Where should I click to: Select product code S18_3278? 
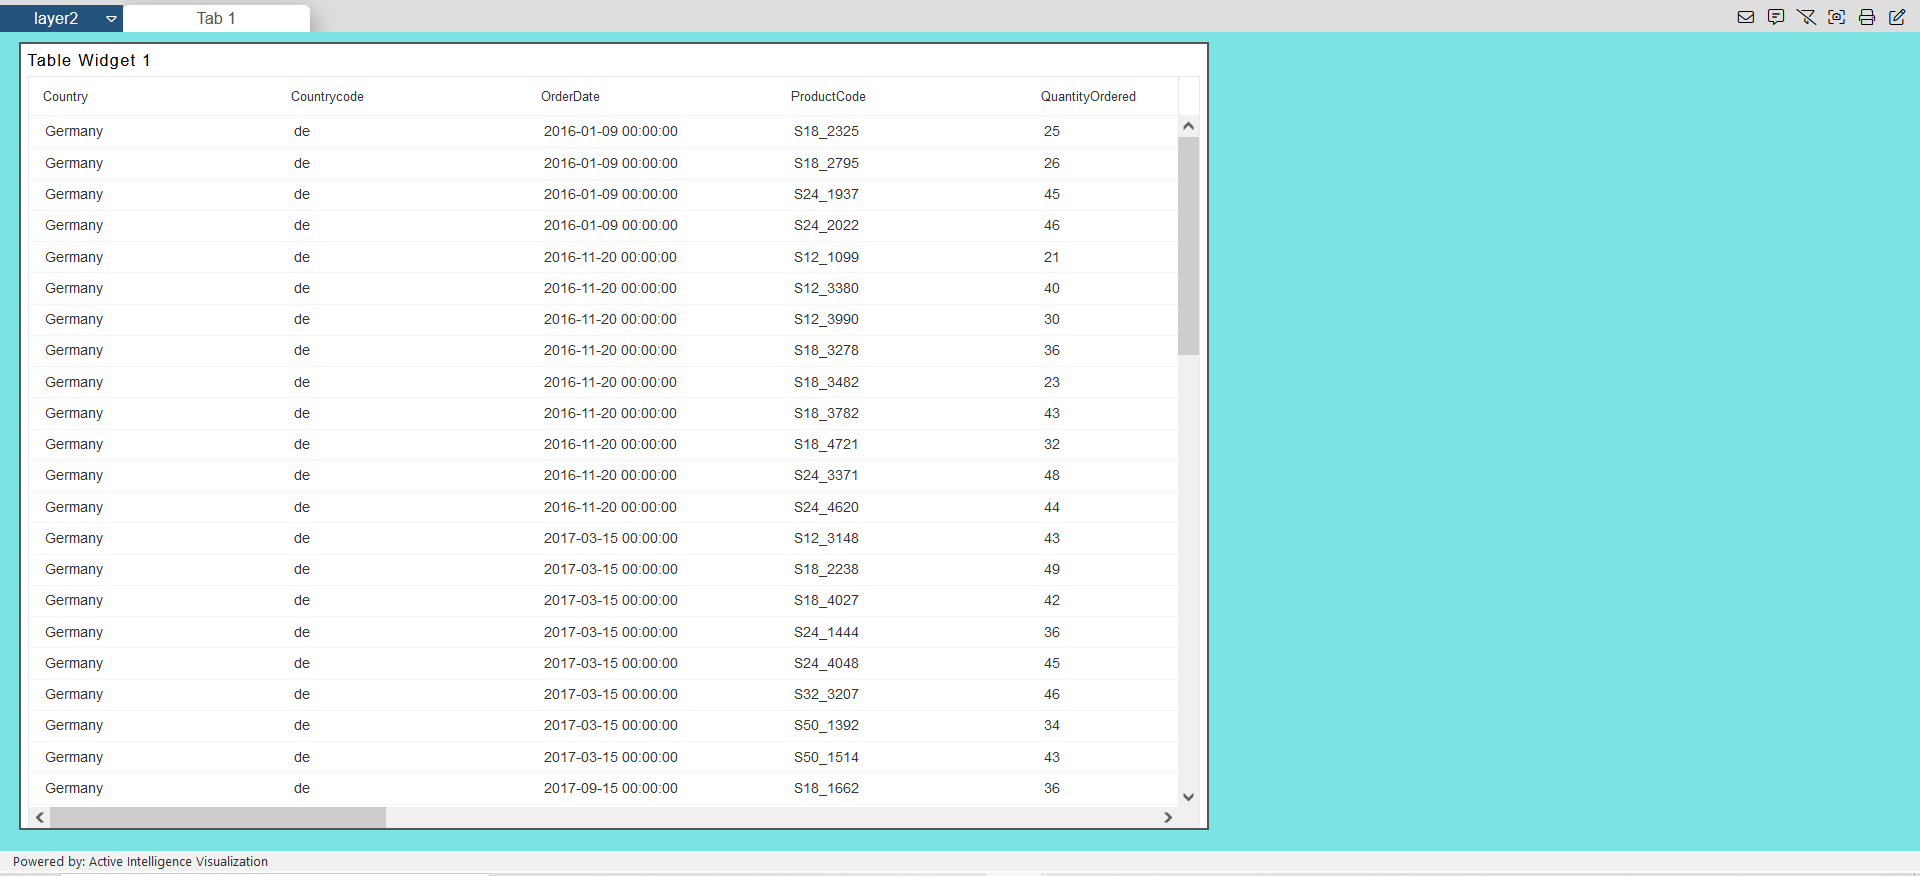pyautogui.click(x=826, y=350)
